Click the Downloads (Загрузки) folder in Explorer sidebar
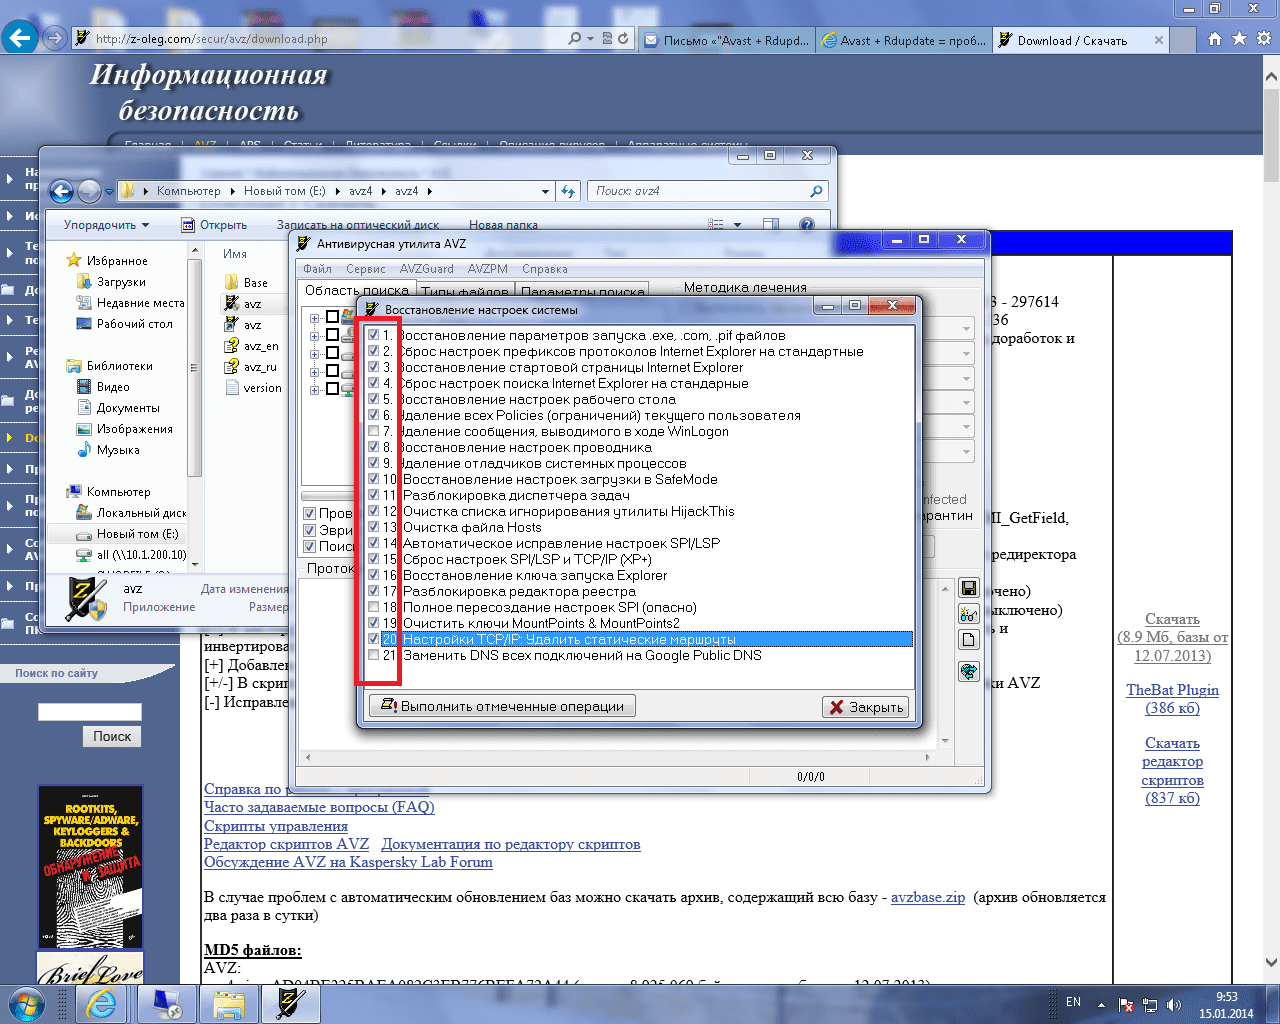The width and height of the screenshot is (1280, 1024). click(112, 282)
